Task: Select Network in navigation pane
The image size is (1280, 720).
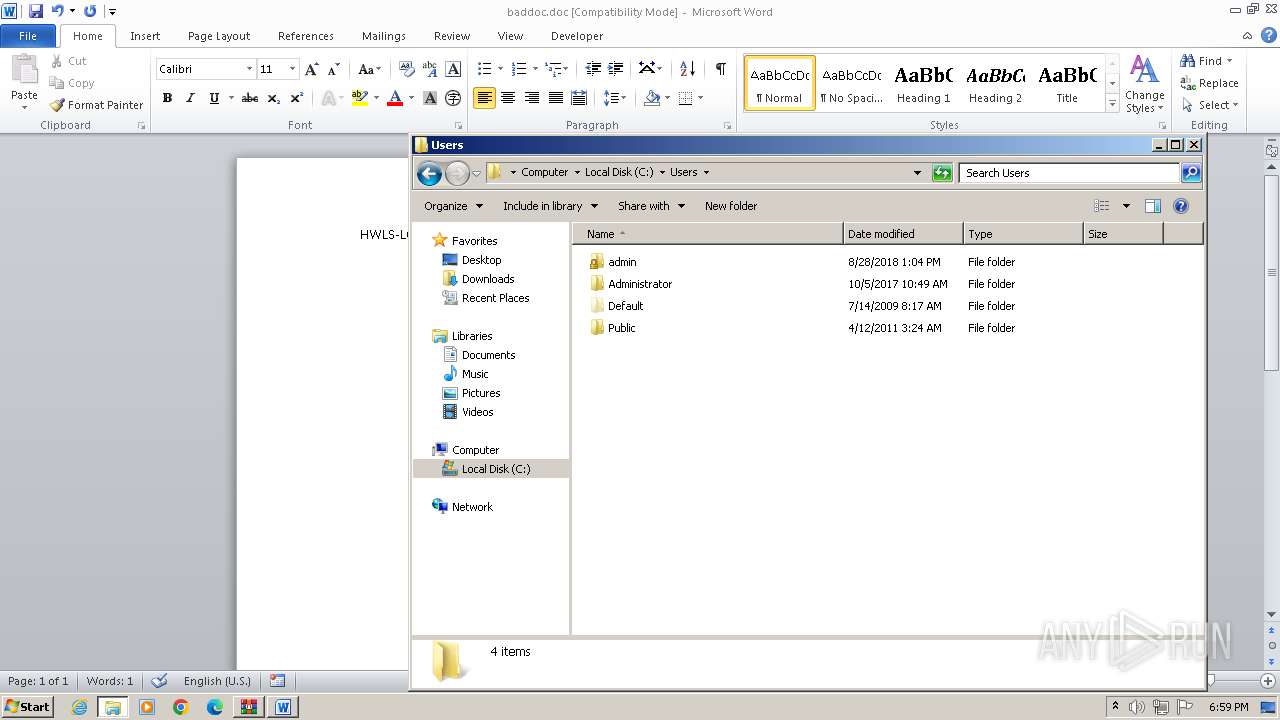Action: tap(472, 507)
